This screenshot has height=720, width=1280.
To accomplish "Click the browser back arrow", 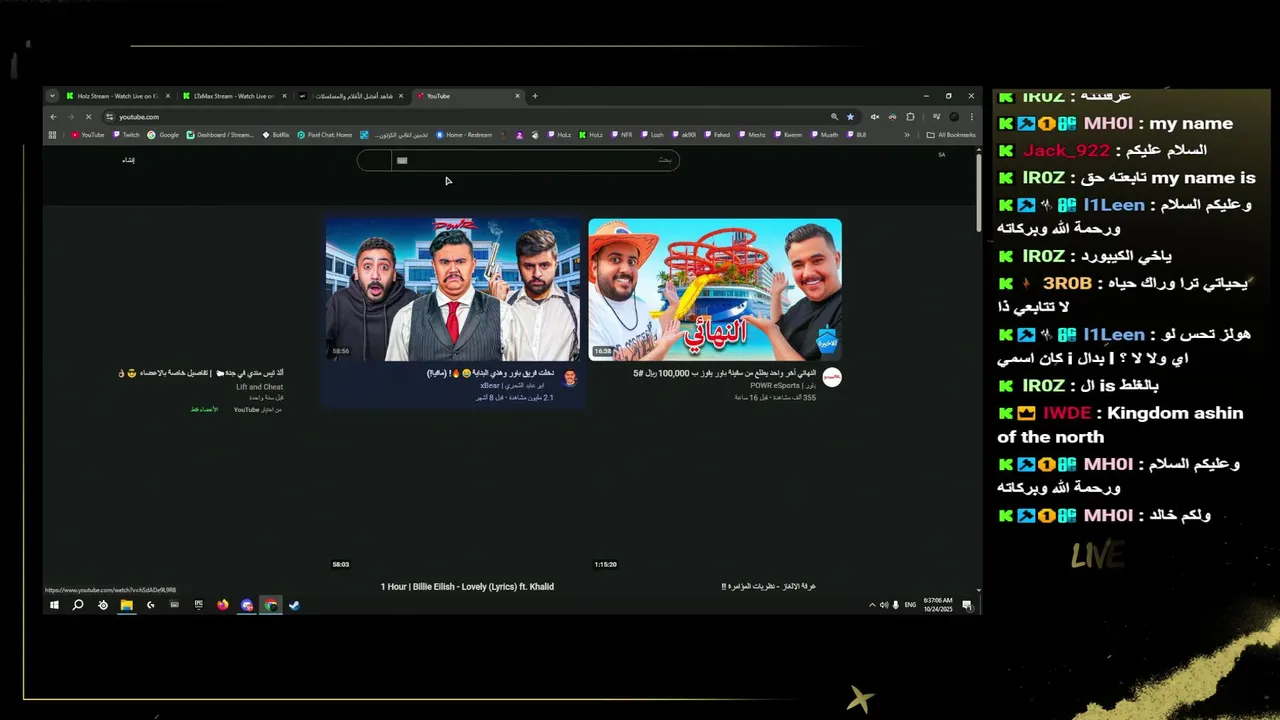I will click(x=54, y=117).
